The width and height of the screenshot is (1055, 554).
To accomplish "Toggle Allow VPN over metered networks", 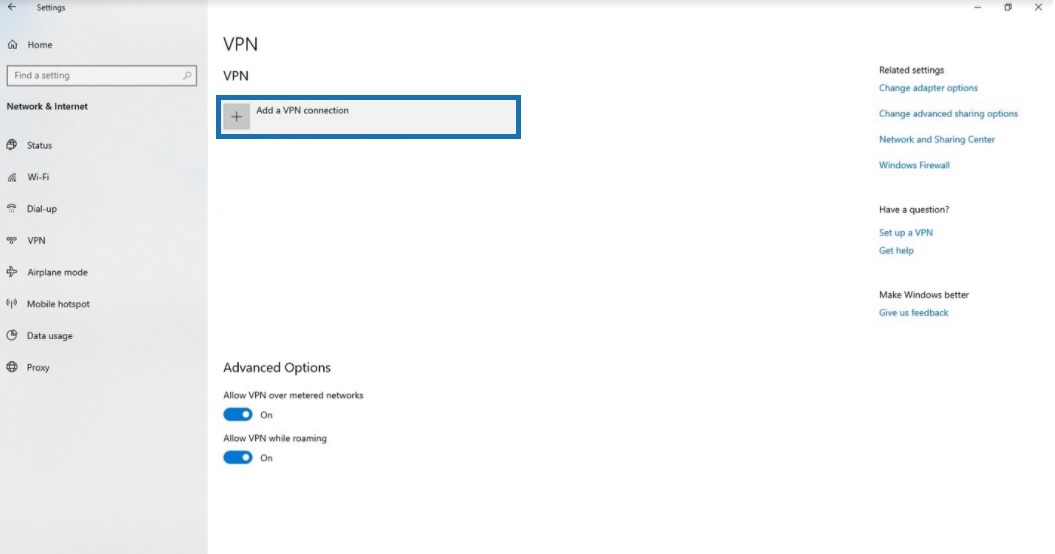I will click(238, 415).
